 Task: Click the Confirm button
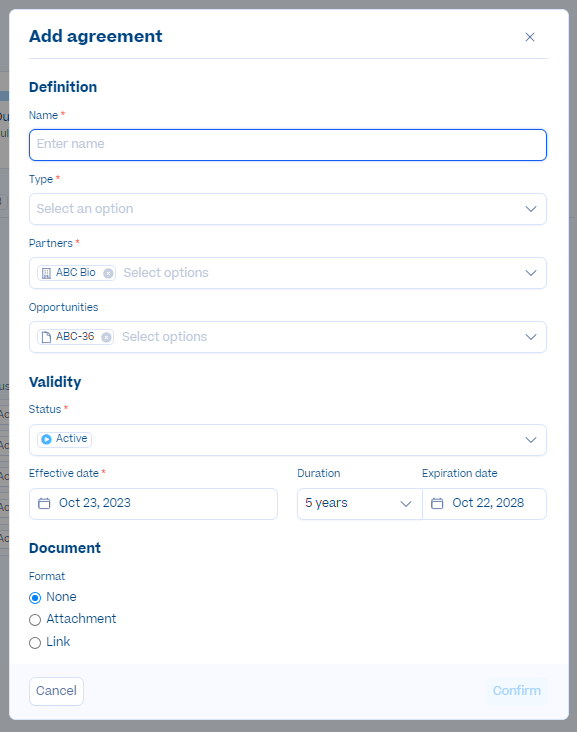pos(517,691)
